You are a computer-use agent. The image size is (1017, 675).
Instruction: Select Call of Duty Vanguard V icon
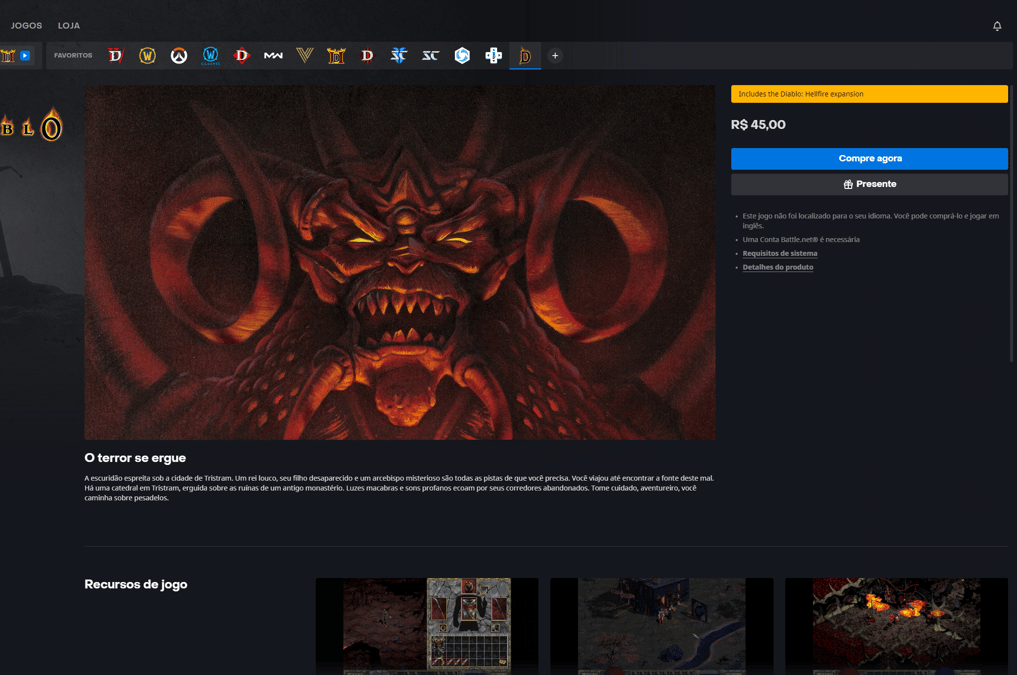(305, 56)
